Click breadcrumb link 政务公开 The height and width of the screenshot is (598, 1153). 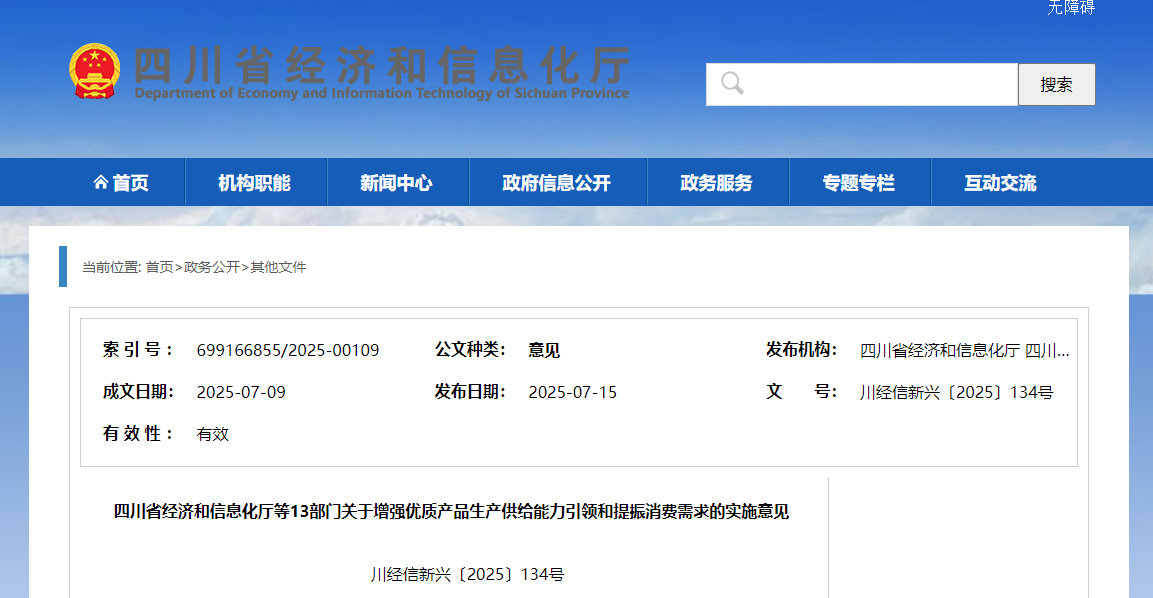212,267
